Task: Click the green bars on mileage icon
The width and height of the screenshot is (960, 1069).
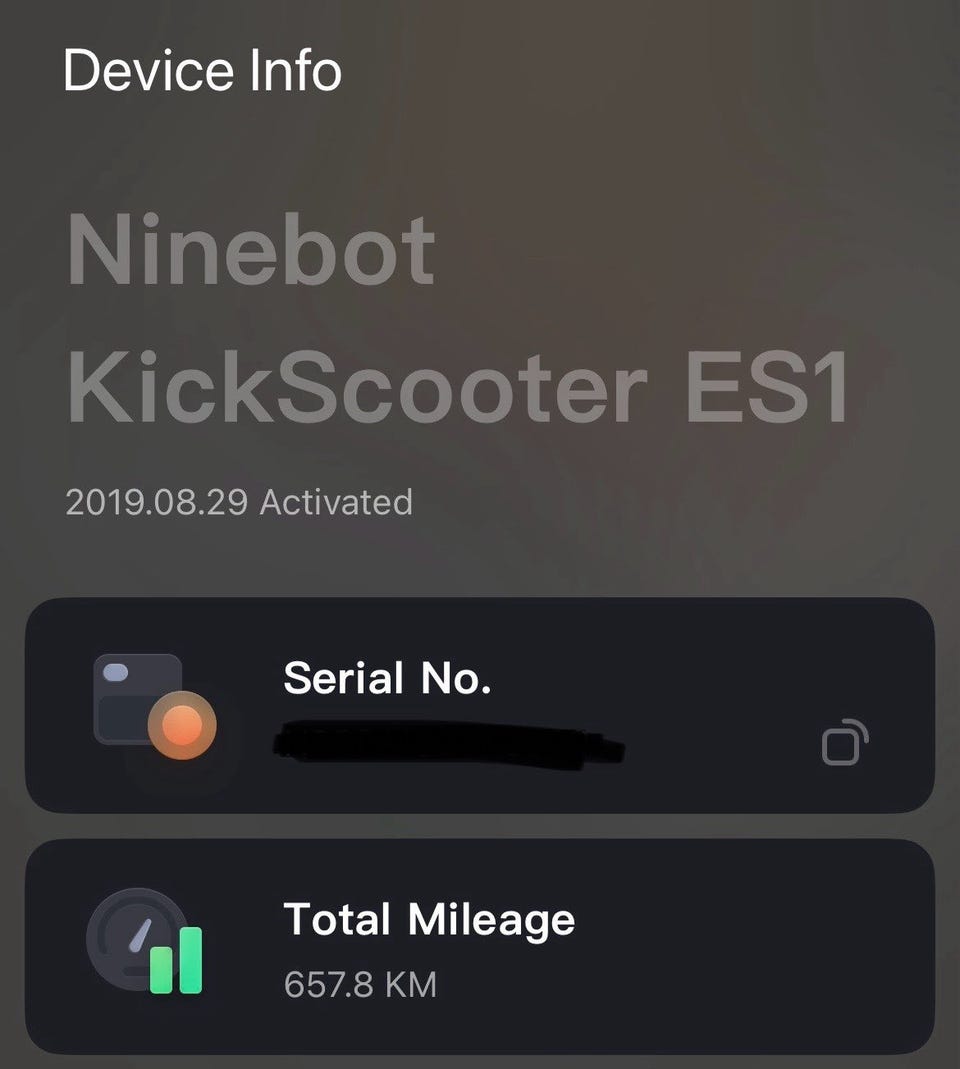Action: pyautogui.click(x=177, y=960)
